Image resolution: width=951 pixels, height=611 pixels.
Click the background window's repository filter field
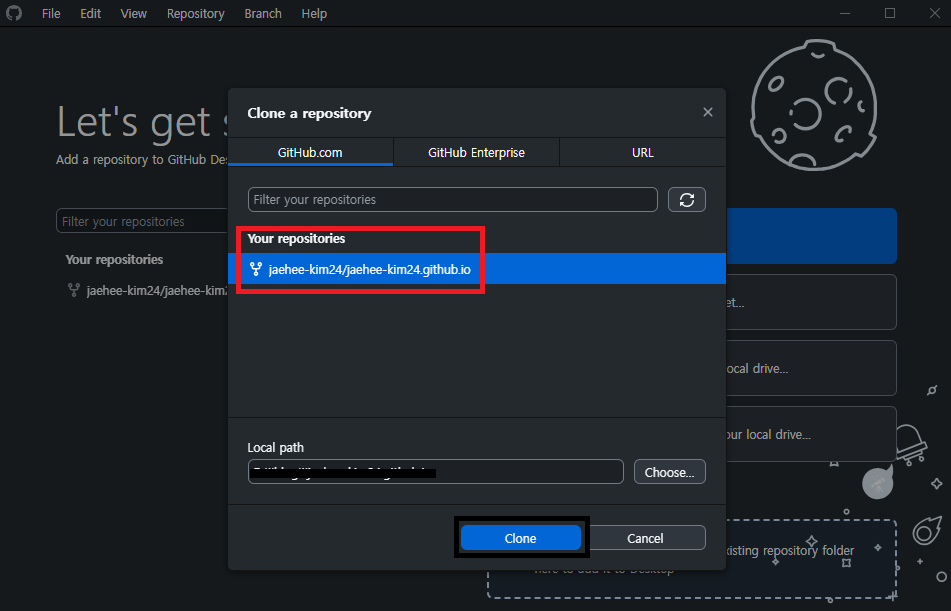[x=142, y=221]
